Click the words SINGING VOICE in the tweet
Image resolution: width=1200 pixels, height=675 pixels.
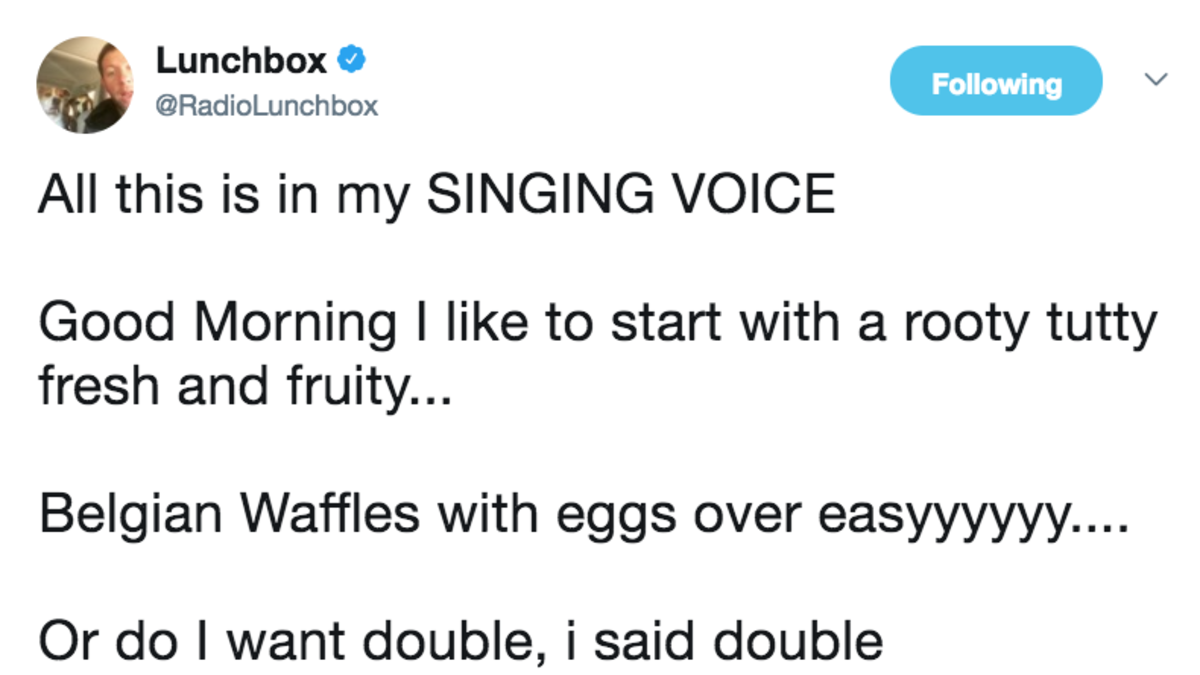click(630, 195)
